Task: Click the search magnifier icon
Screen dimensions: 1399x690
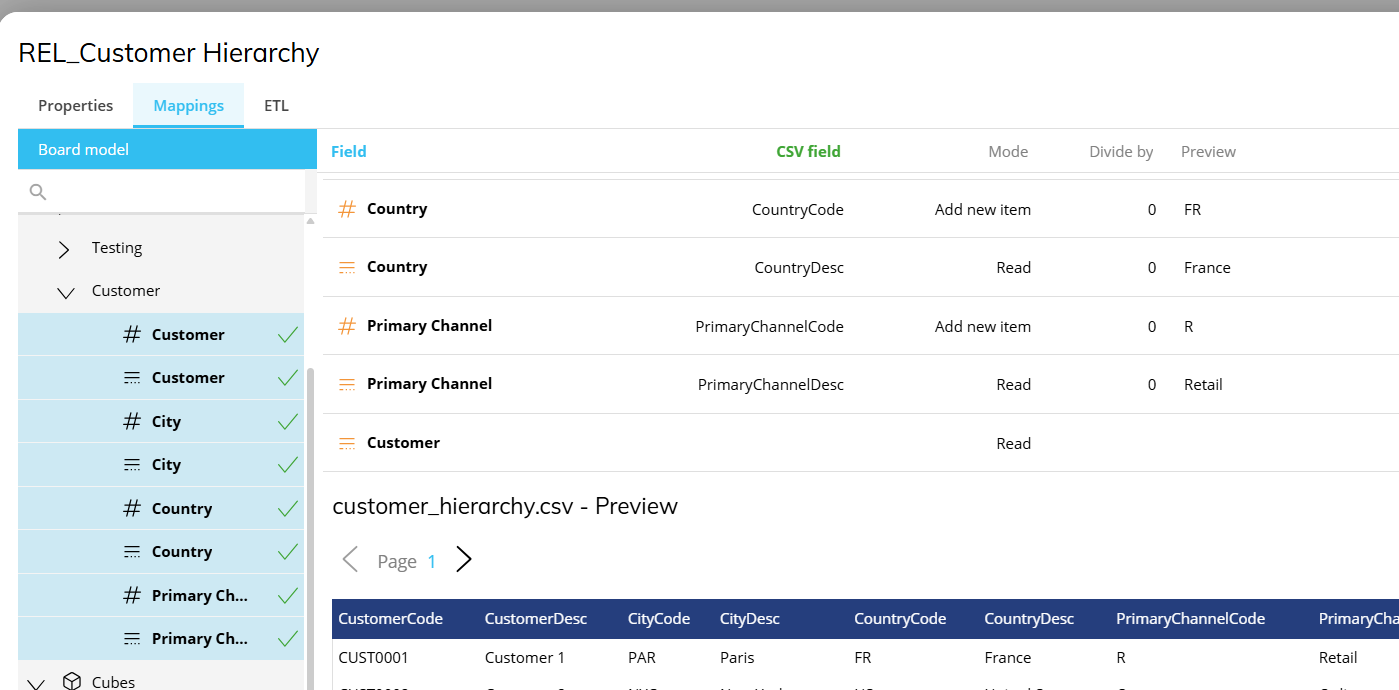Action: coord(38,191)
